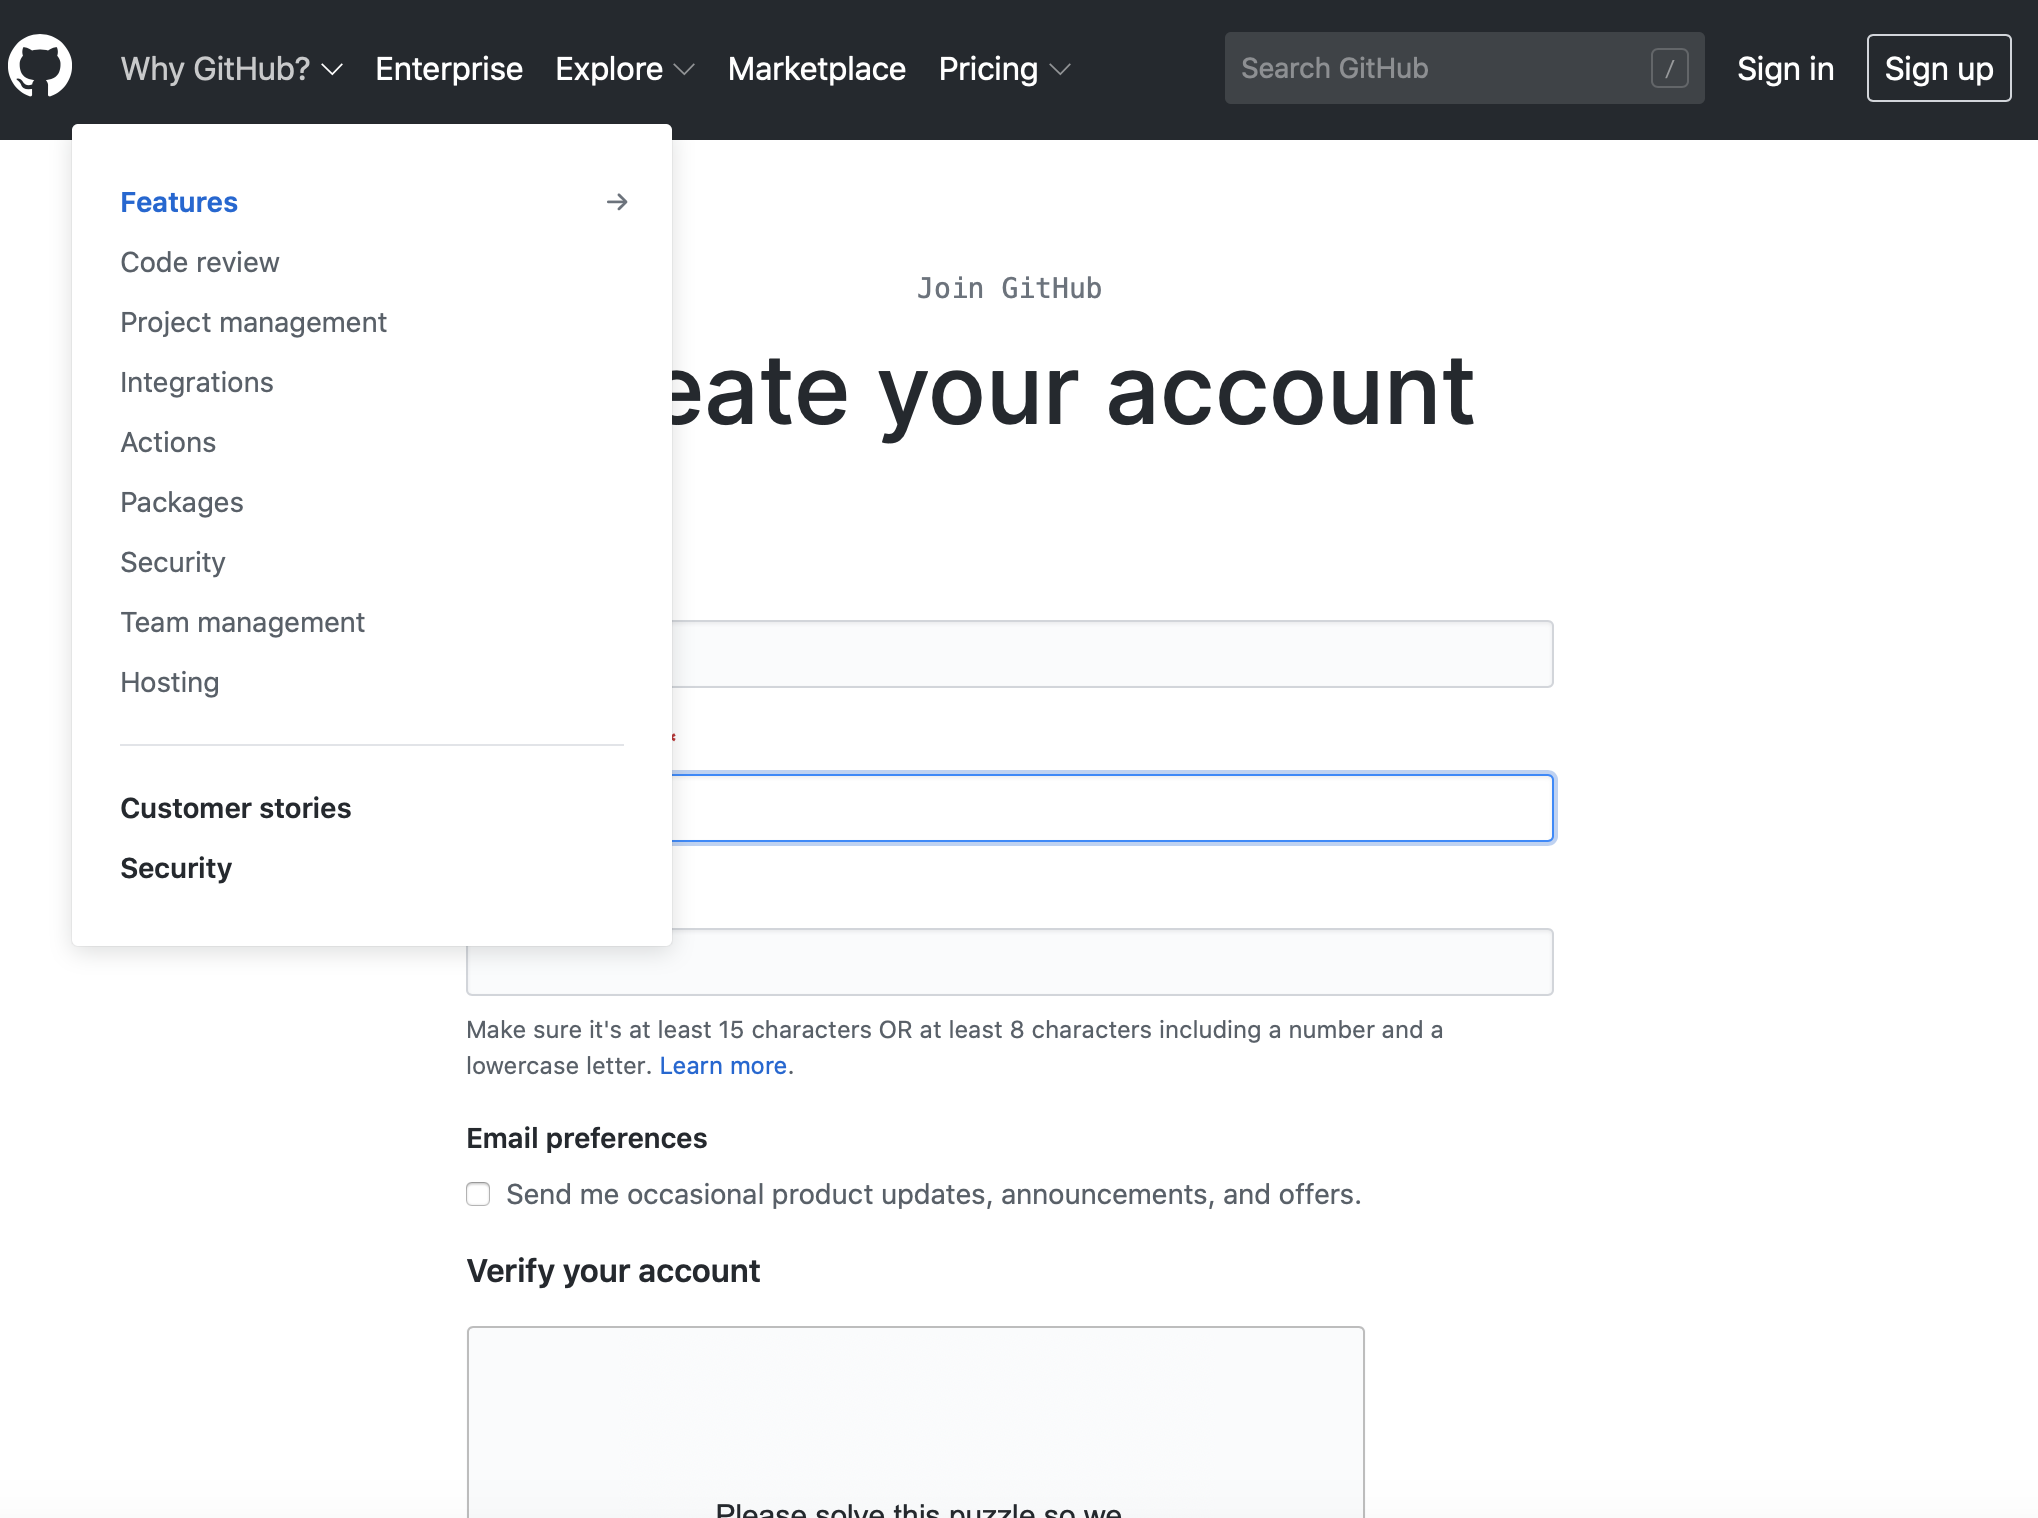
Task: Click the Sign up button
Action: point(1938,68)
